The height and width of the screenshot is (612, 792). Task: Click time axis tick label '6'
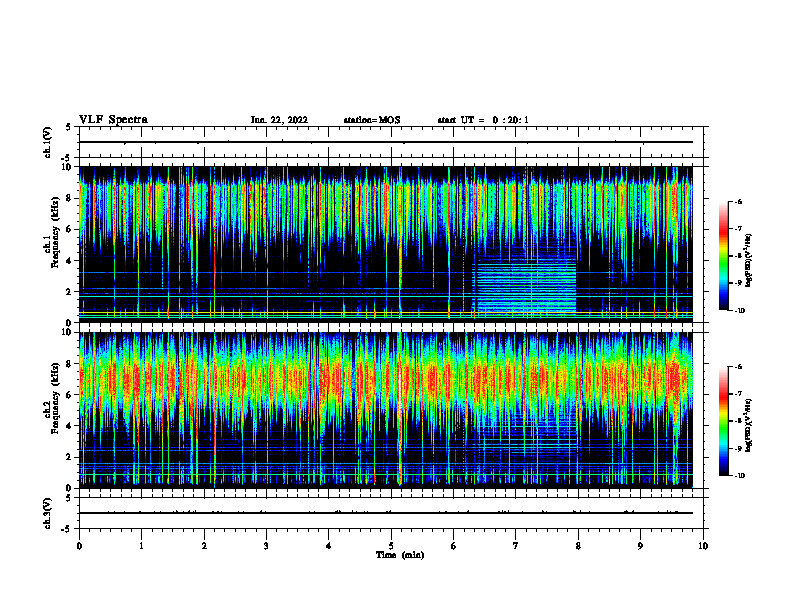[454, 546]
